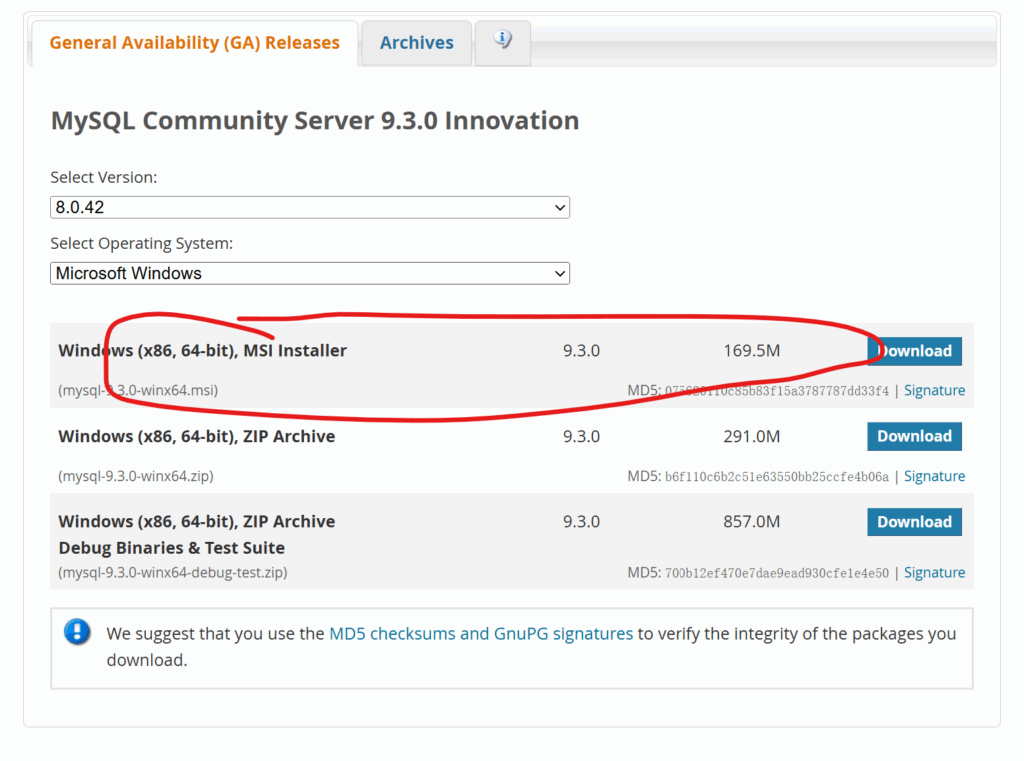Download the Debug Binaries & Test Suite
Screen dimensions: 1024x761
[914, 522]
